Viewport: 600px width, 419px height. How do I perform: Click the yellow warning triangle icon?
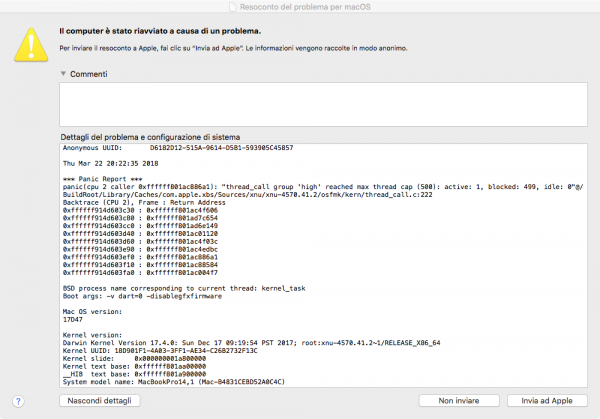(31, 45)
